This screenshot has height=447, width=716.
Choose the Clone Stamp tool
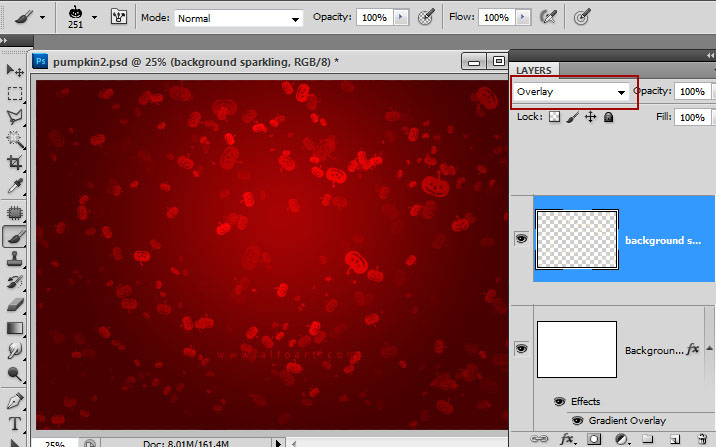[x=15, y=258]
